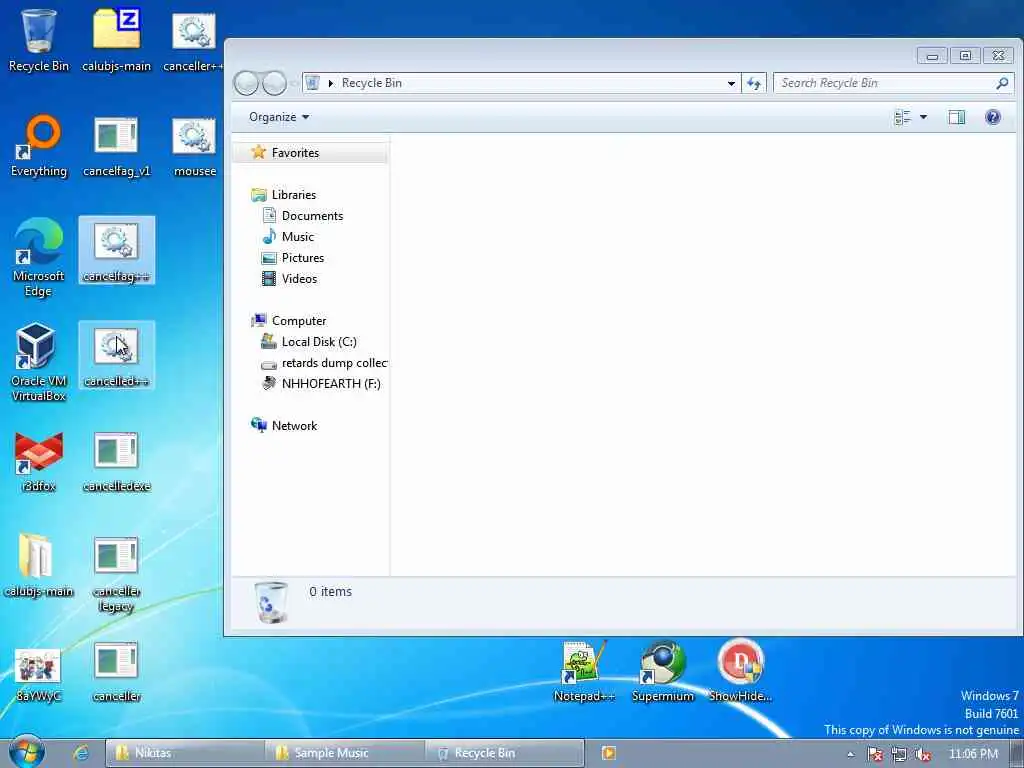Select the ShowHide... desktop icon
The height and width of the screenshot is (768, 1024).
click(x=741, y=673)
